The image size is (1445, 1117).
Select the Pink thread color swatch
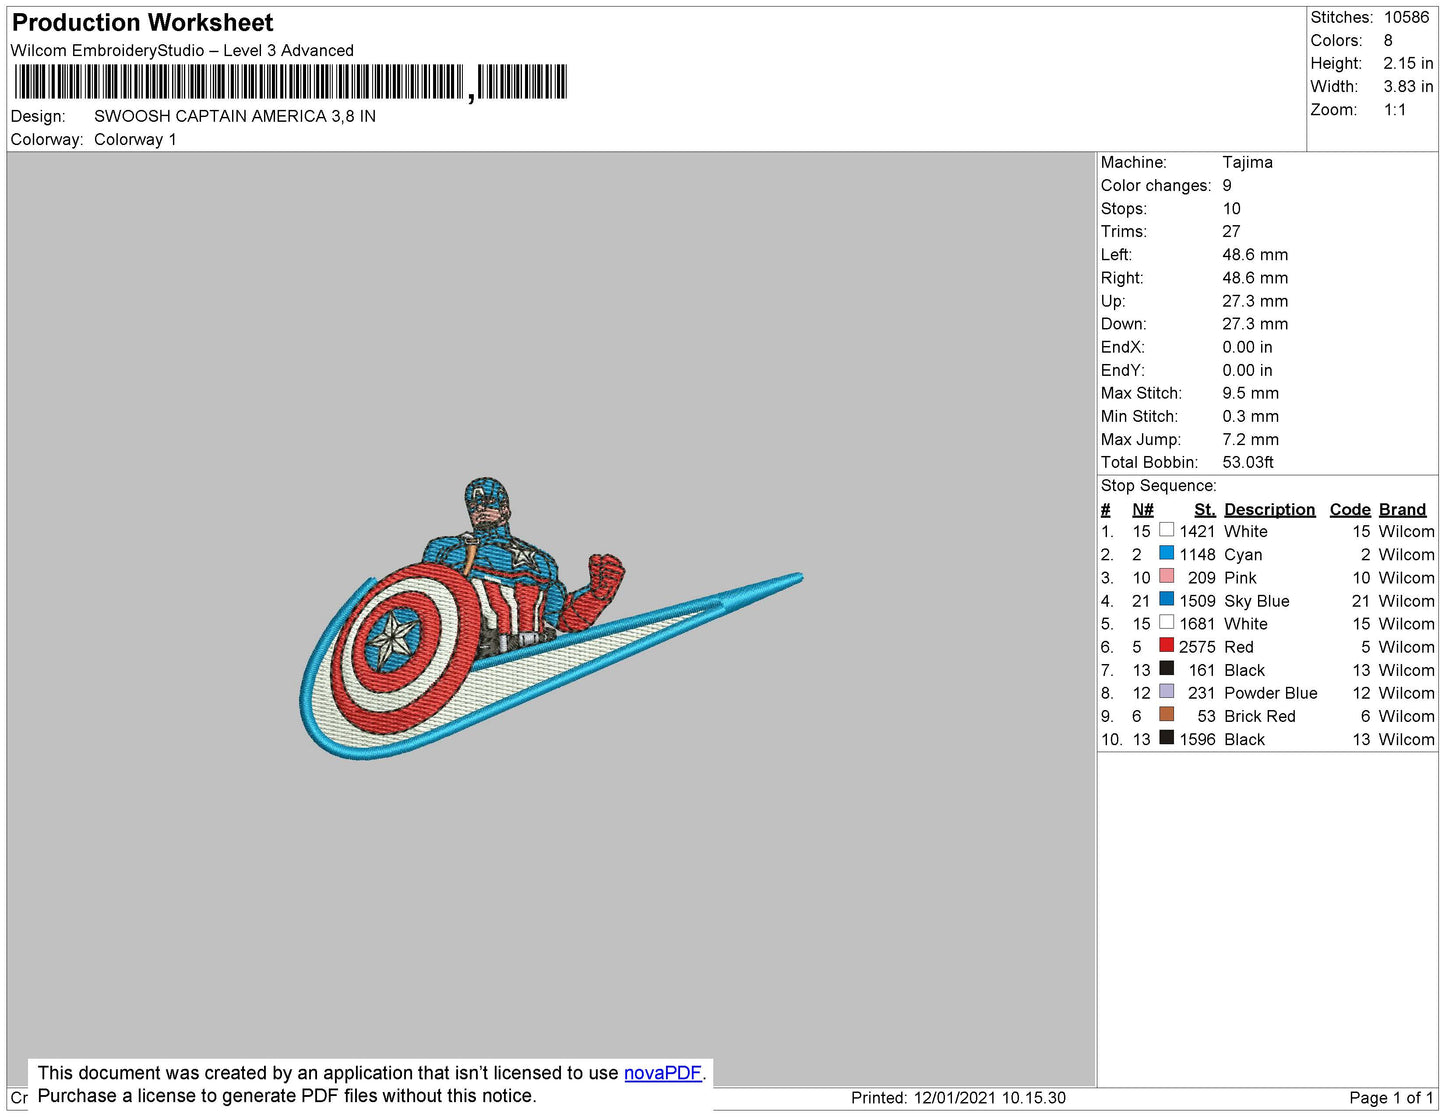1166,576
